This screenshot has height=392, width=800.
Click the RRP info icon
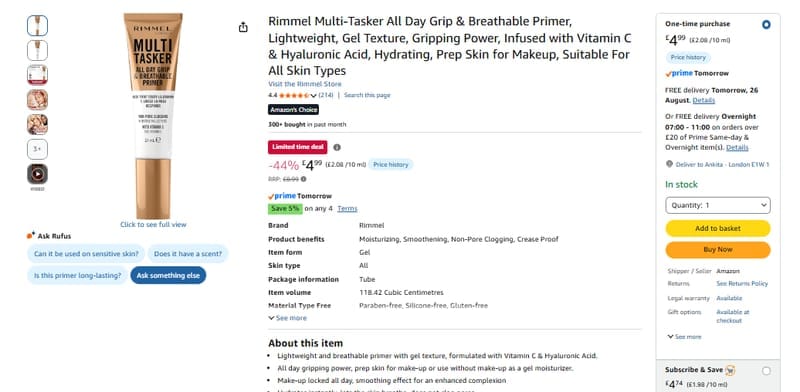point(304,179)
